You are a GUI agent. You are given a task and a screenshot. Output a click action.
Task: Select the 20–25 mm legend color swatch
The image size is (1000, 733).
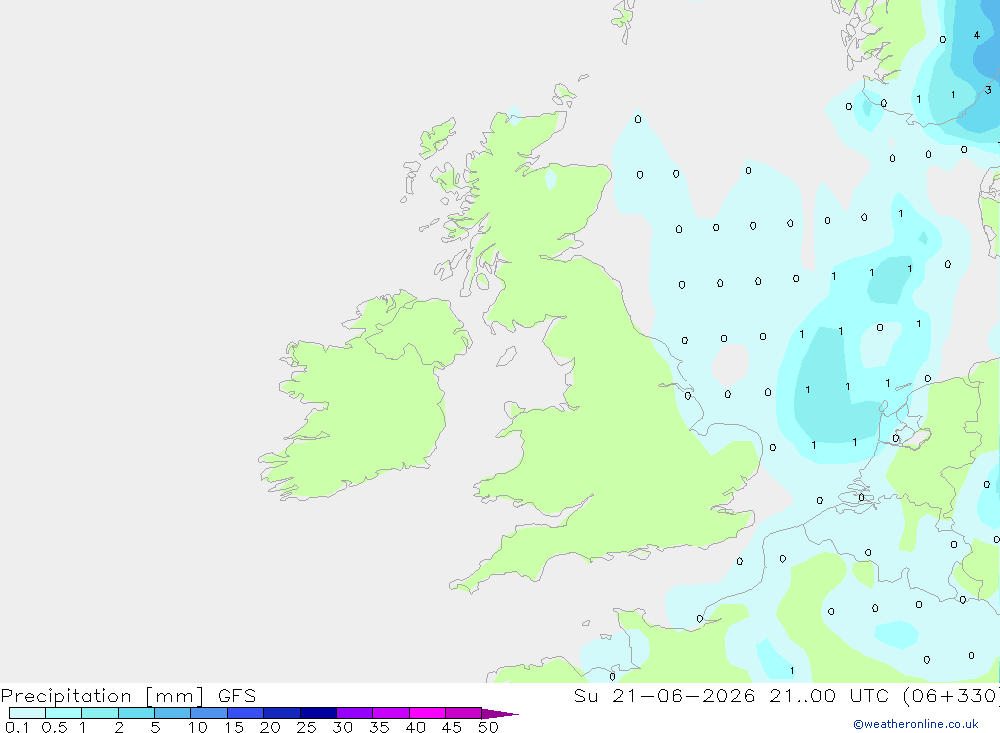coord(282,713)
